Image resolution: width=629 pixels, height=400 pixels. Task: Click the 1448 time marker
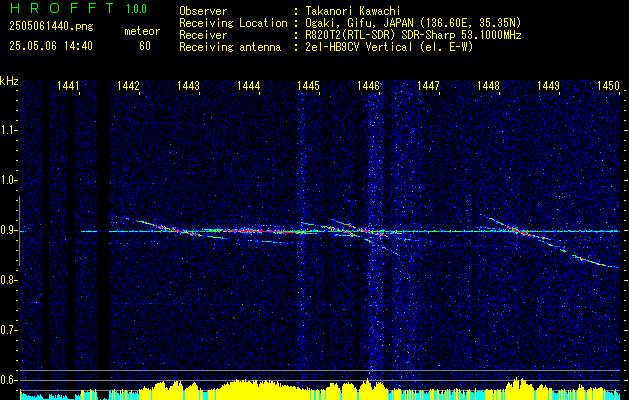pyautogui.click(x=488, y=85)
